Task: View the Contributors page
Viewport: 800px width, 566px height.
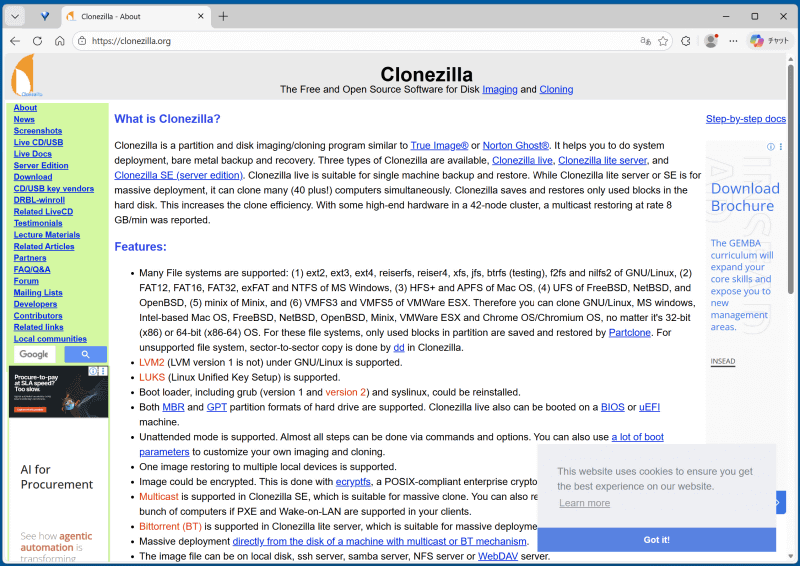Action: (38, 315)
